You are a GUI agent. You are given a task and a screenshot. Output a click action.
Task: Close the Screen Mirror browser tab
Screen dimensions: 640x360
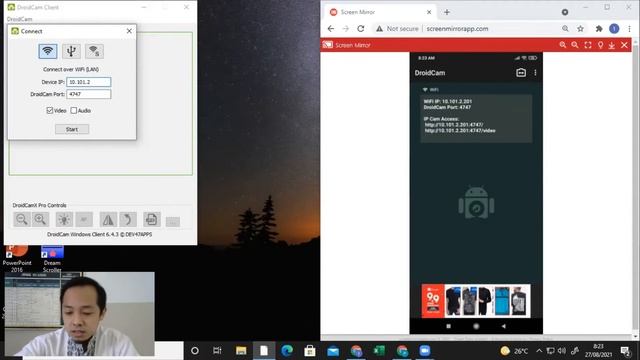click(x=429, y=12)
